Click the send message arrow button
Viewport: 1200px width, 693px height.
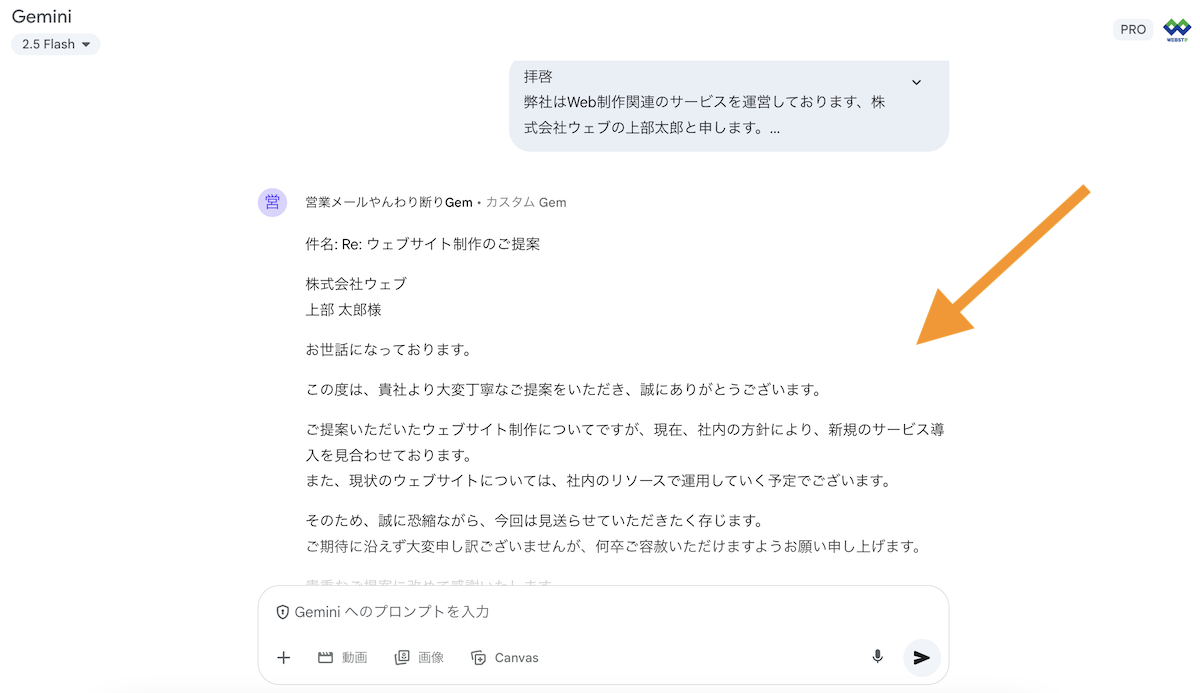[x=921, y=657]
